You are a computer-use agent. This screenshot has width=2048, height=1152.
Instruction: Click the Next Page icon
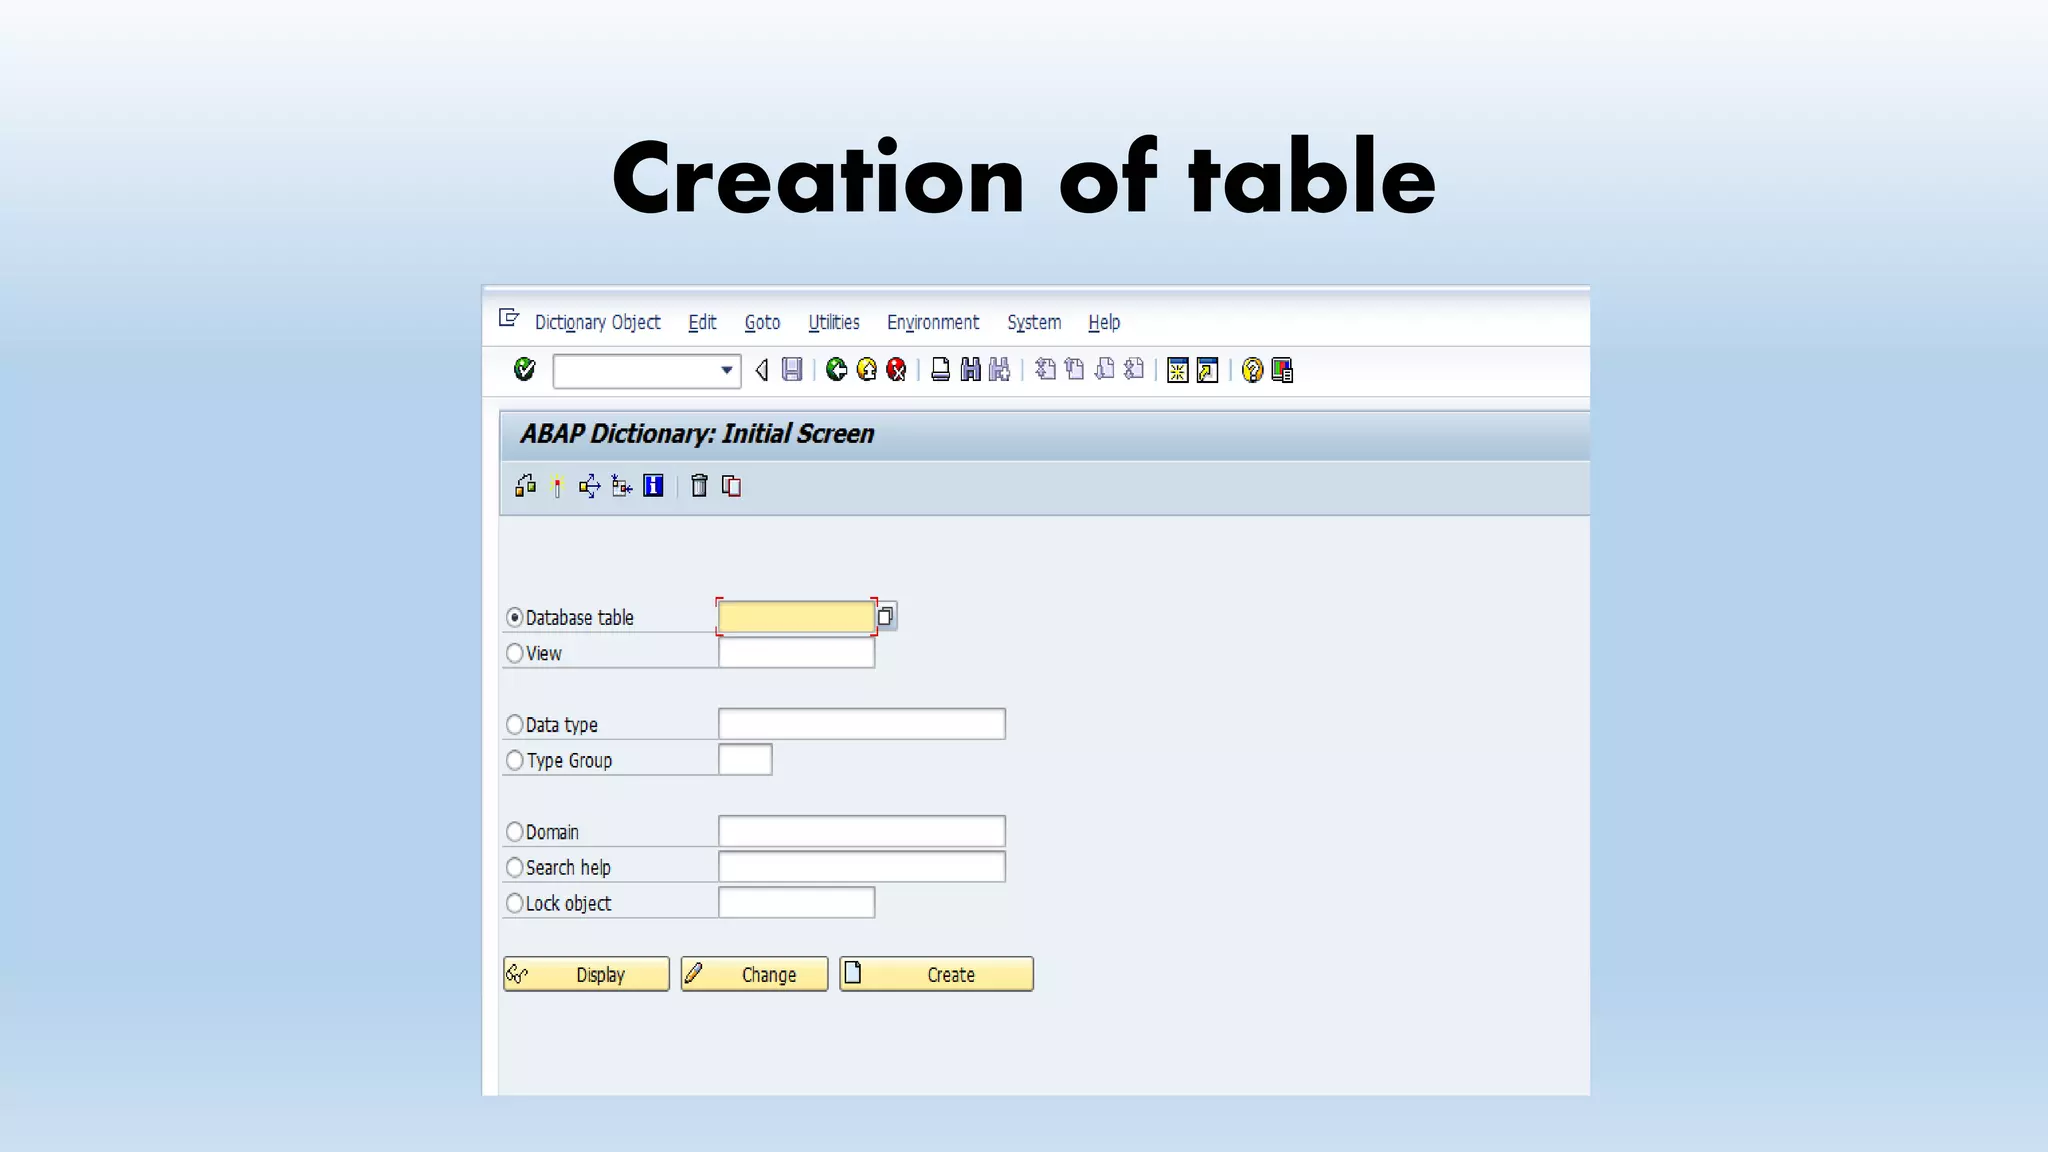click(1104, 370)
